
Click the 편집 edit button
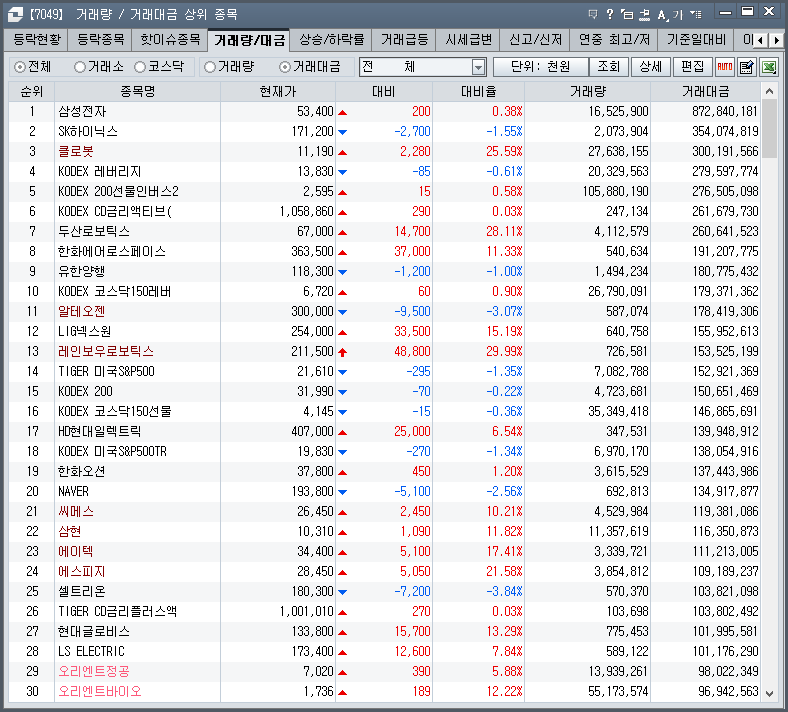tap(693, 67)
